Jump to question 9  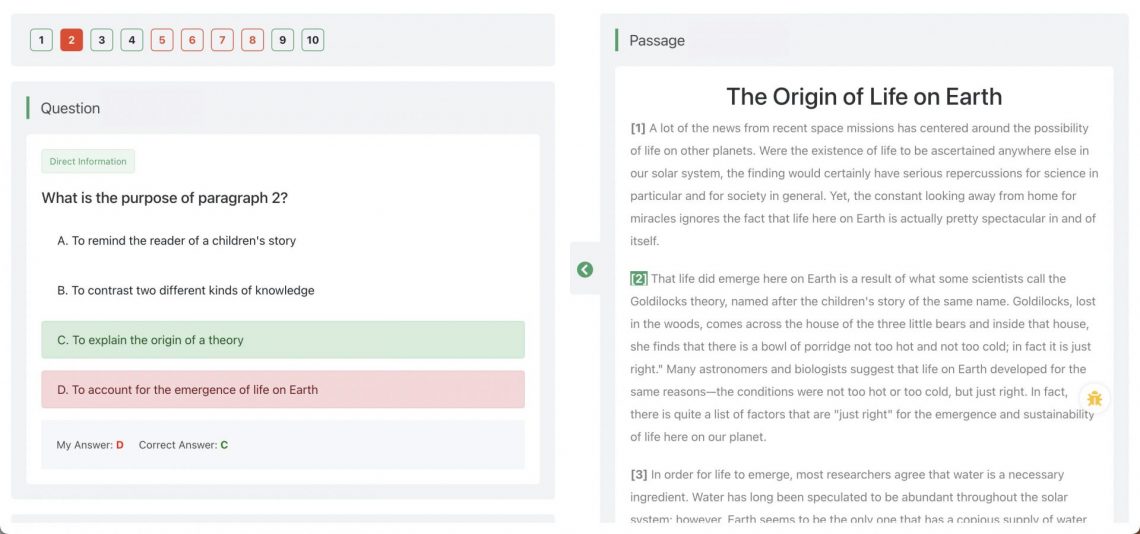283,40
